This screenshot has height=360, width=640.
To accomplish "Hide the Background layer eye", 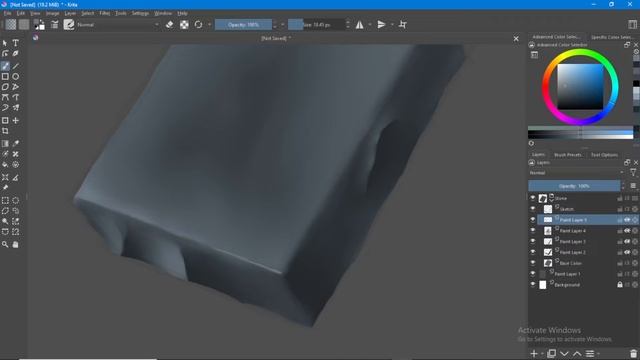I will click(x=533, y=284).
